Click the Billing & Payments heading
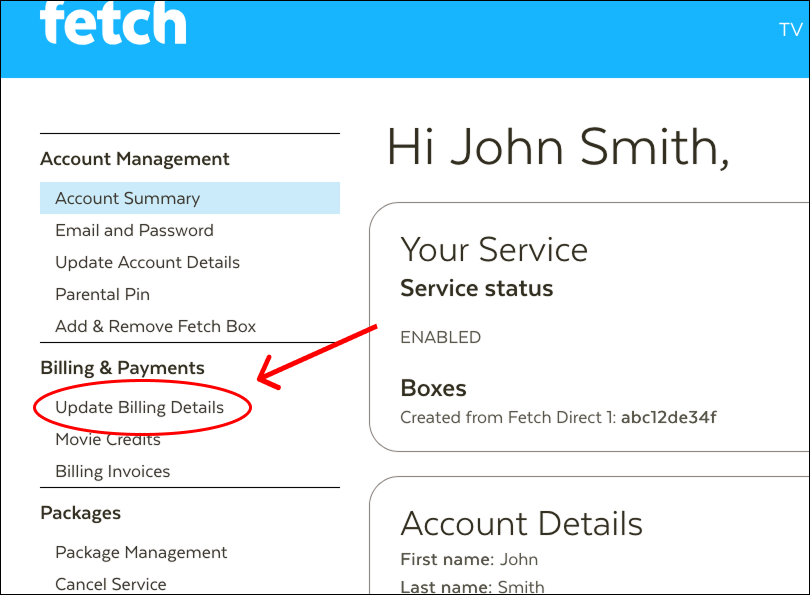This screenshot has width=810, height=595. click(x=122, y=368)
